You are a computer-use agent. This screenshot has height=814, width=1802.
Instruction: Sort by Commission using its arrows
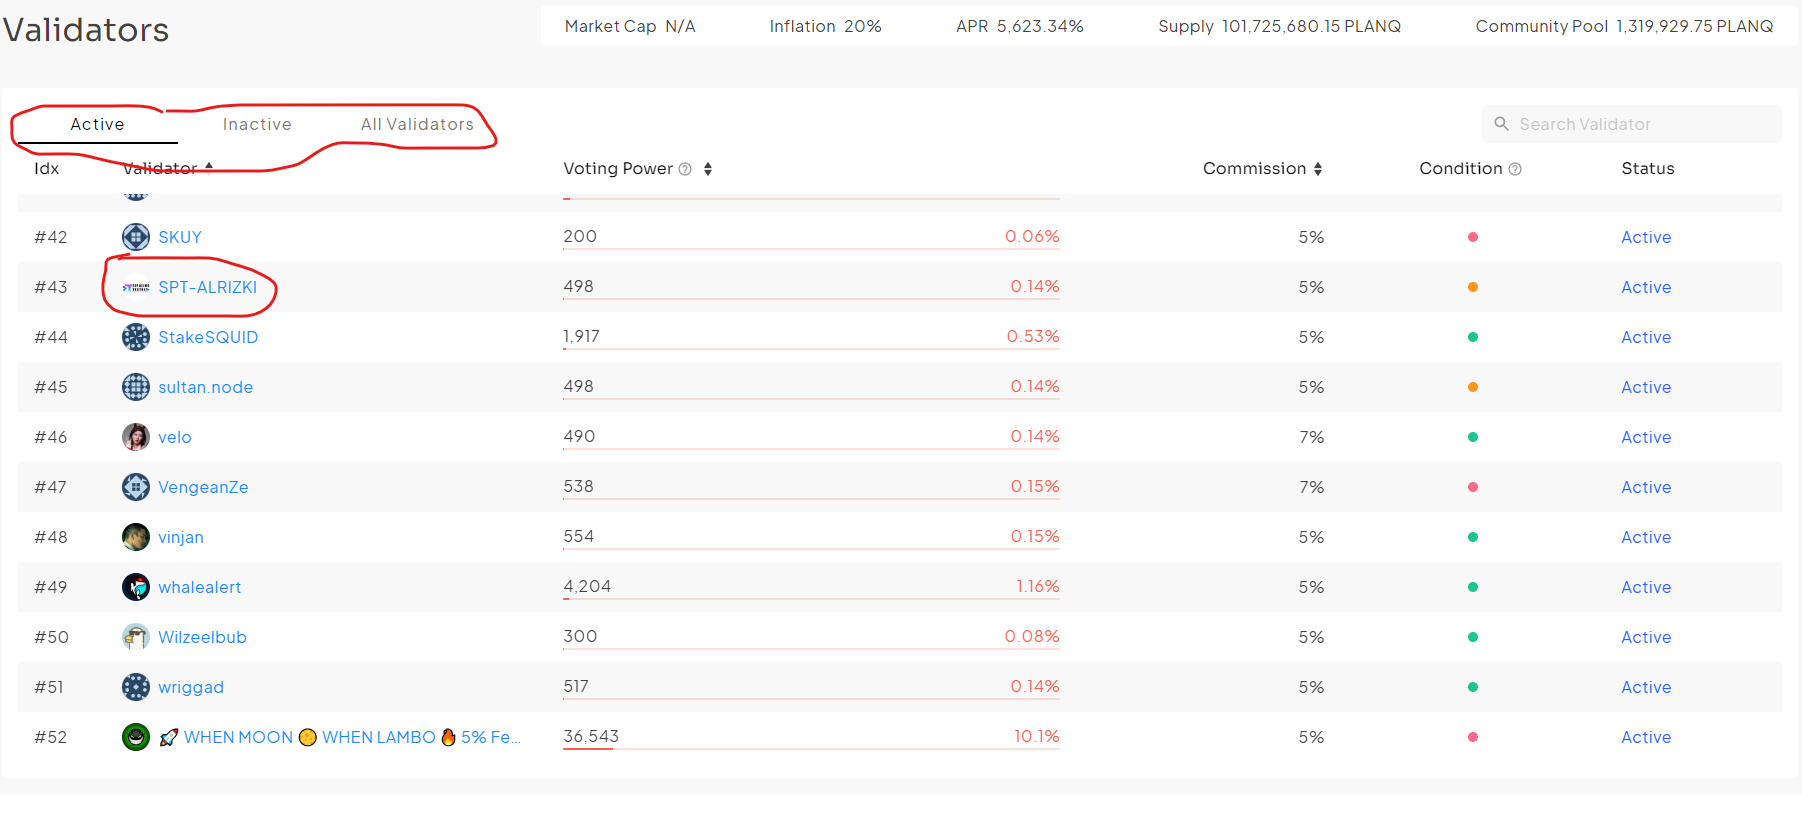1318,169
